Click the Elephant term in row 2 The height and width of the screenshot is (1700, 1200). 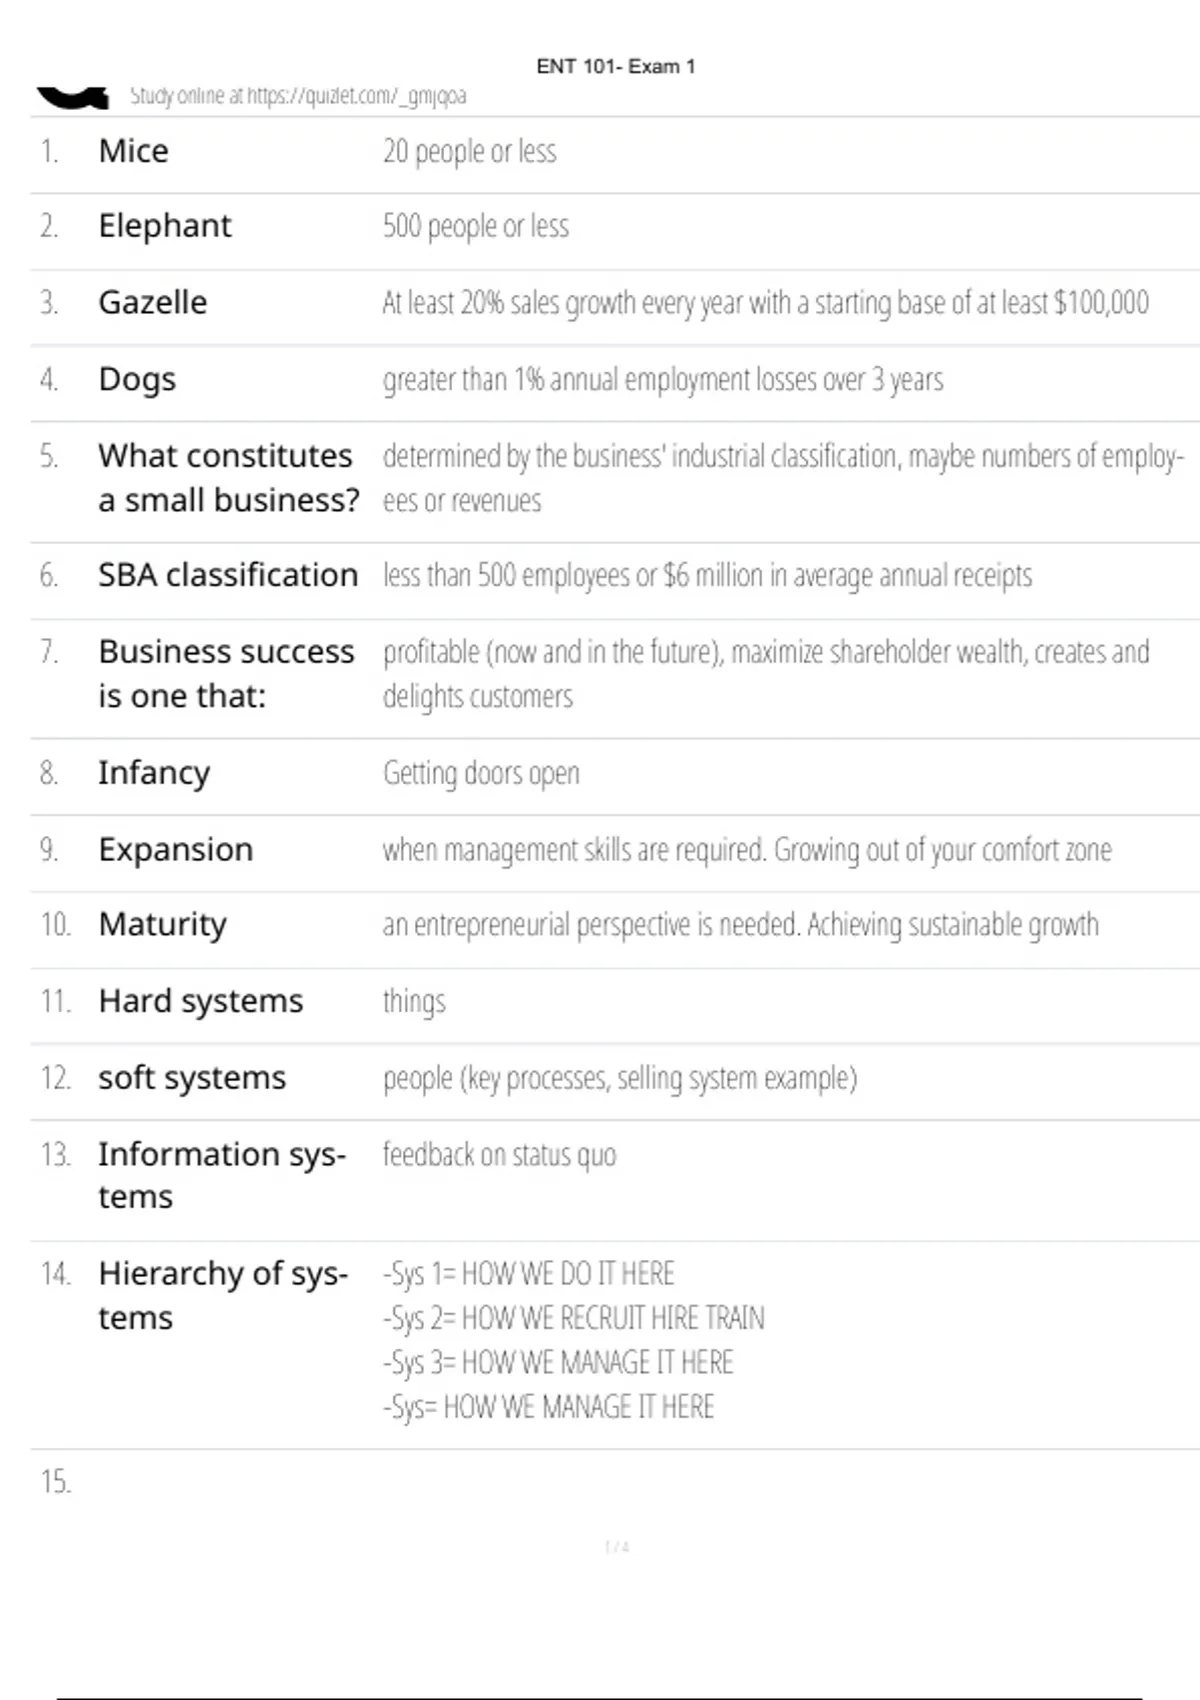click(x=165, y=226)
